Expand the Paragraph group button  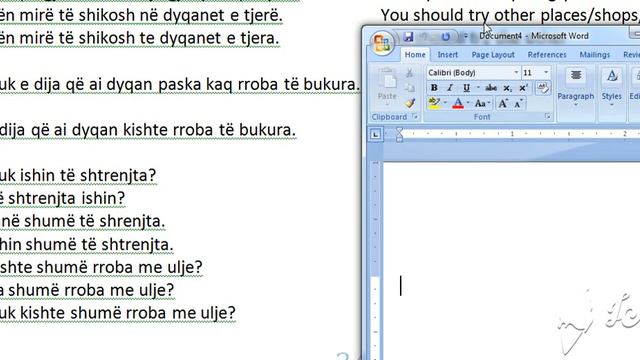tap(576, 88)
